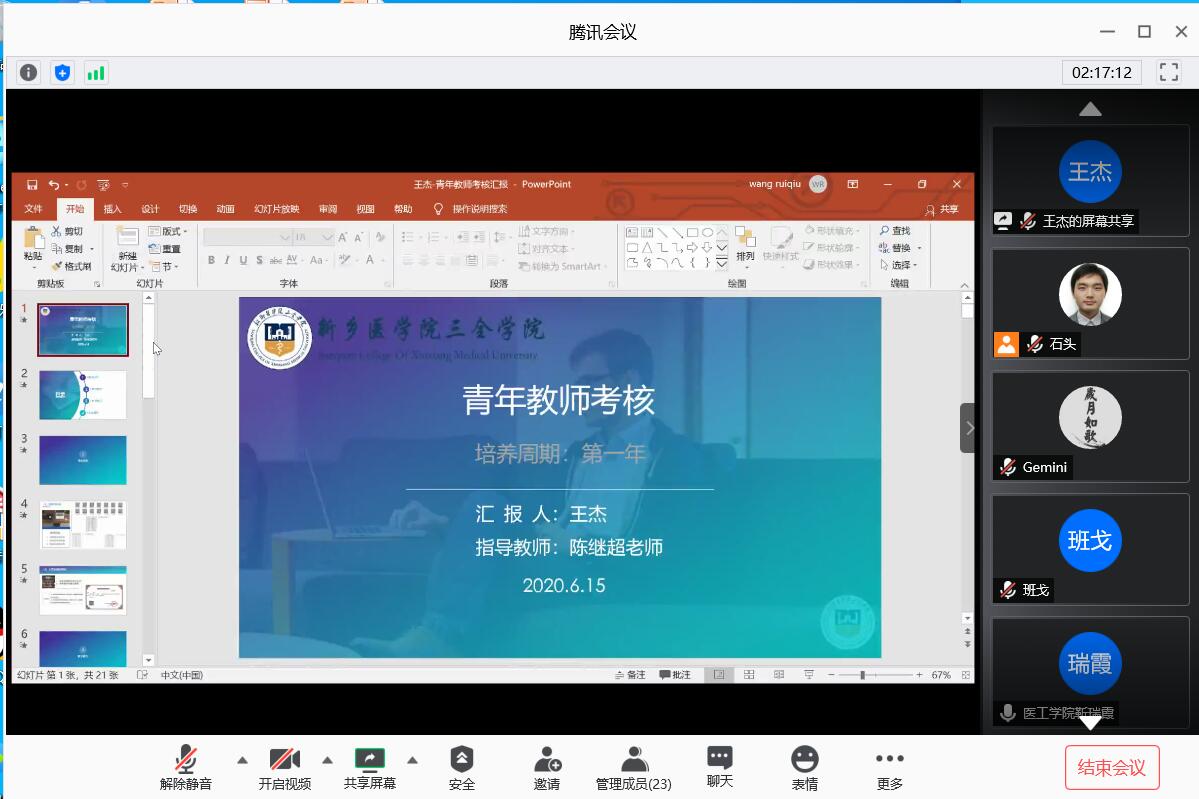This screenshot has height=799, width=1199.
Task: Expand video options arrow beside 开启视频
Action: [327, 760]
